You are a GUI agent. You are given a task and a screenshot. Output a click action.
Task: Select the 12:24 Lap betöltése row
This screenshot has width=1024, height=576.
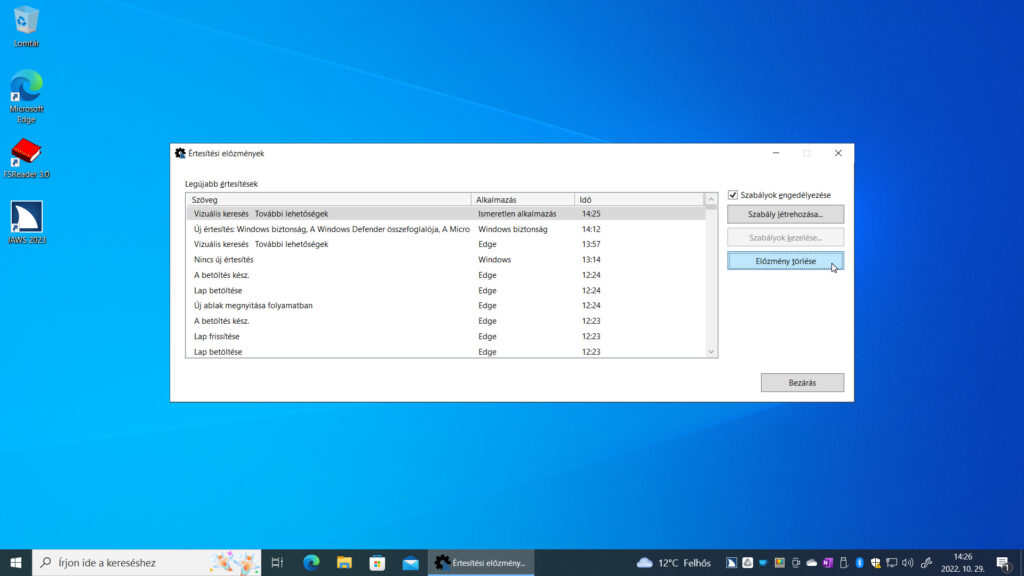(x=445, y=290)
